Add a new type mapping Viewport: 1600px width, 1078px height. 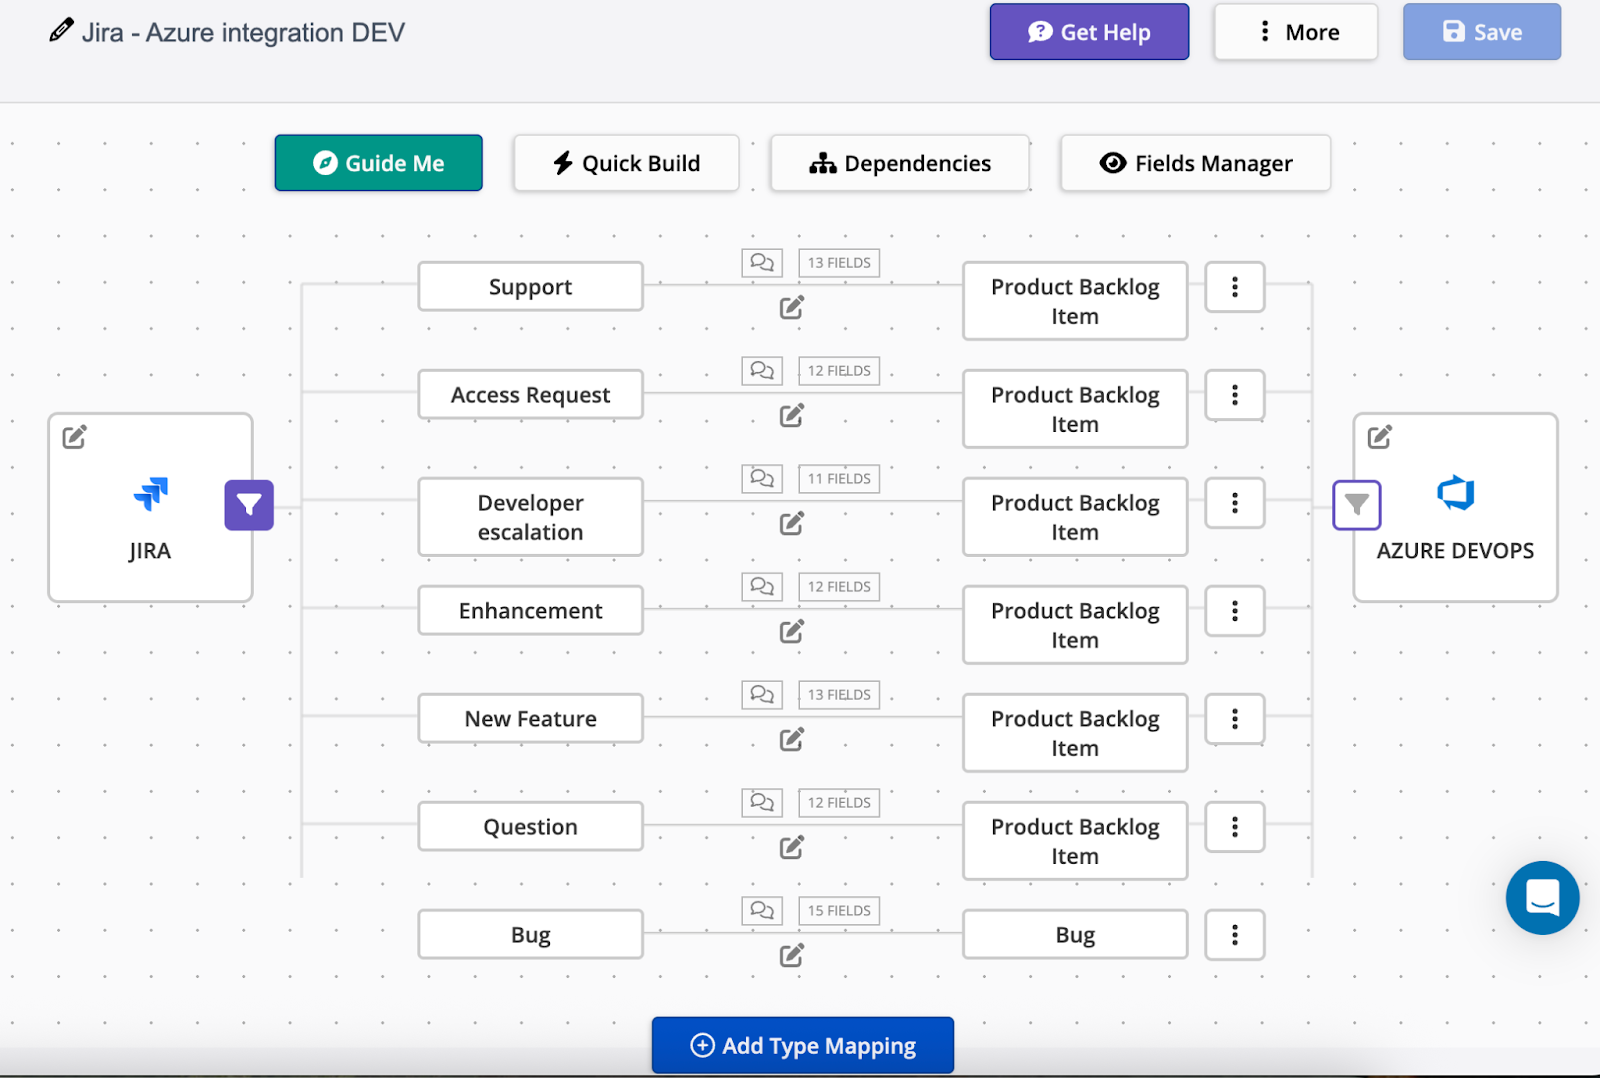pos(803,1045)
